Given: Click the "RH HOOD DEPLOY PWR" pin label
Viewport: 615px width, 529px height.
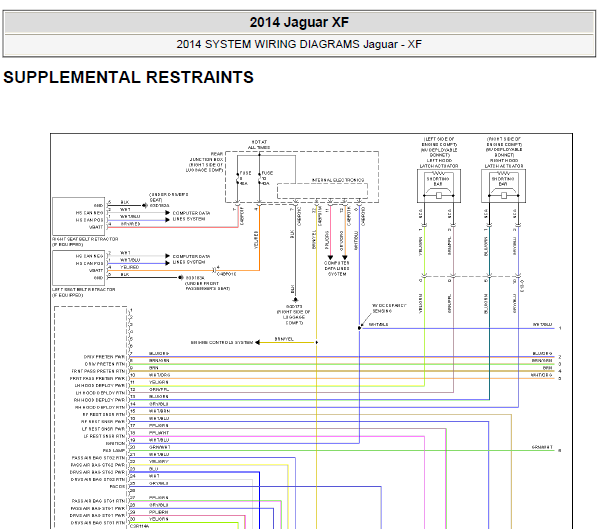Looking at the screenshot, I should tap(99, 400).
